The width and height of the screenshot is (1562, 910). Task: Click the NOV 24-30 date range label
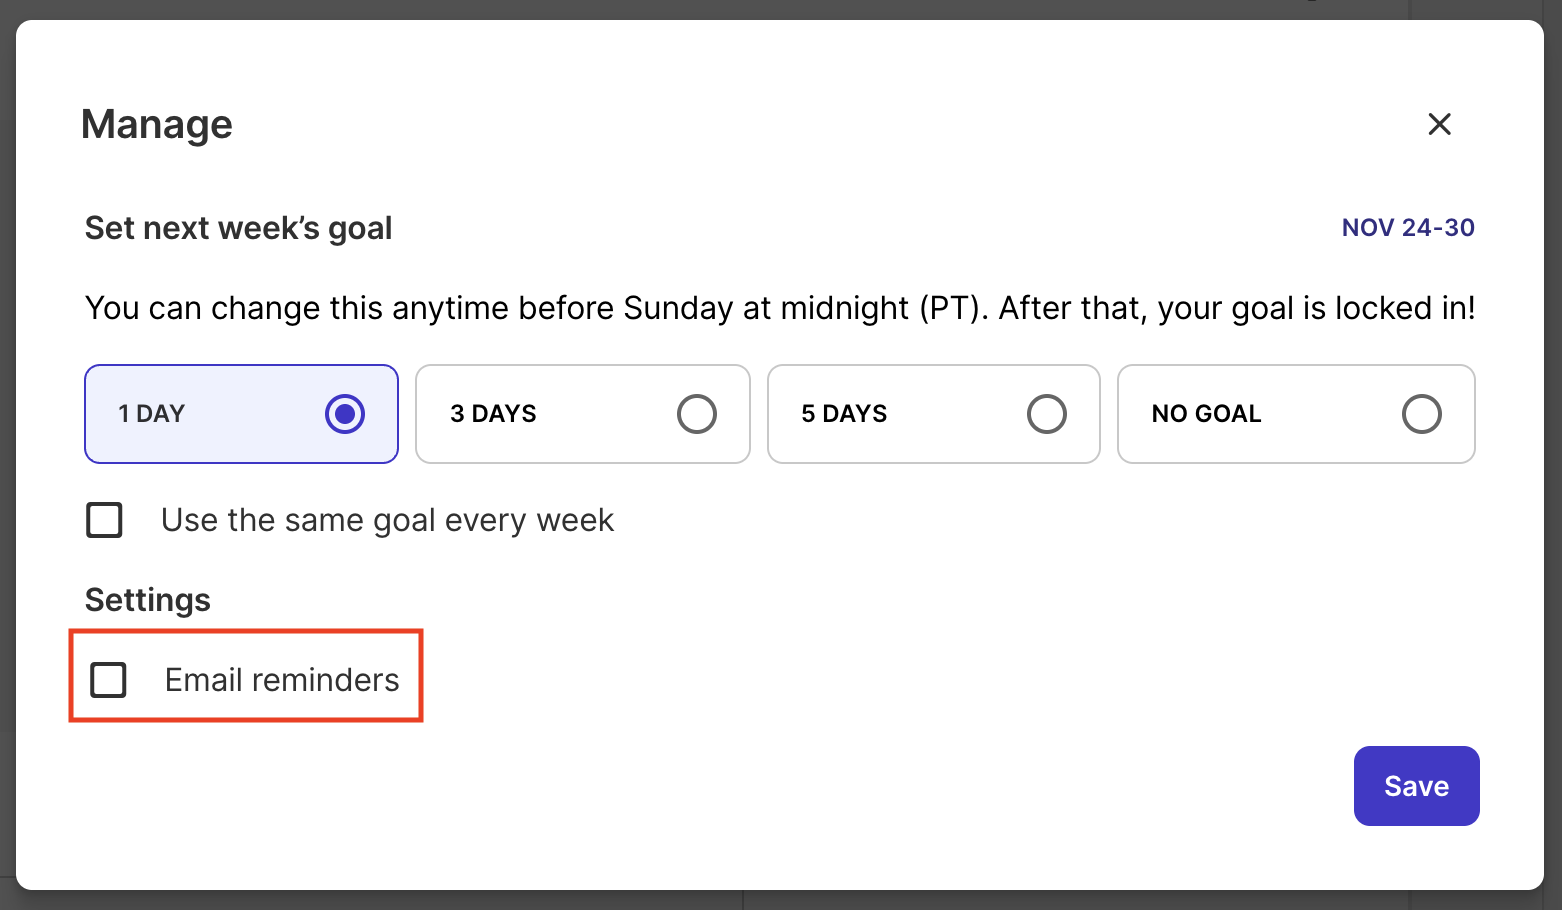point(1407,228)
